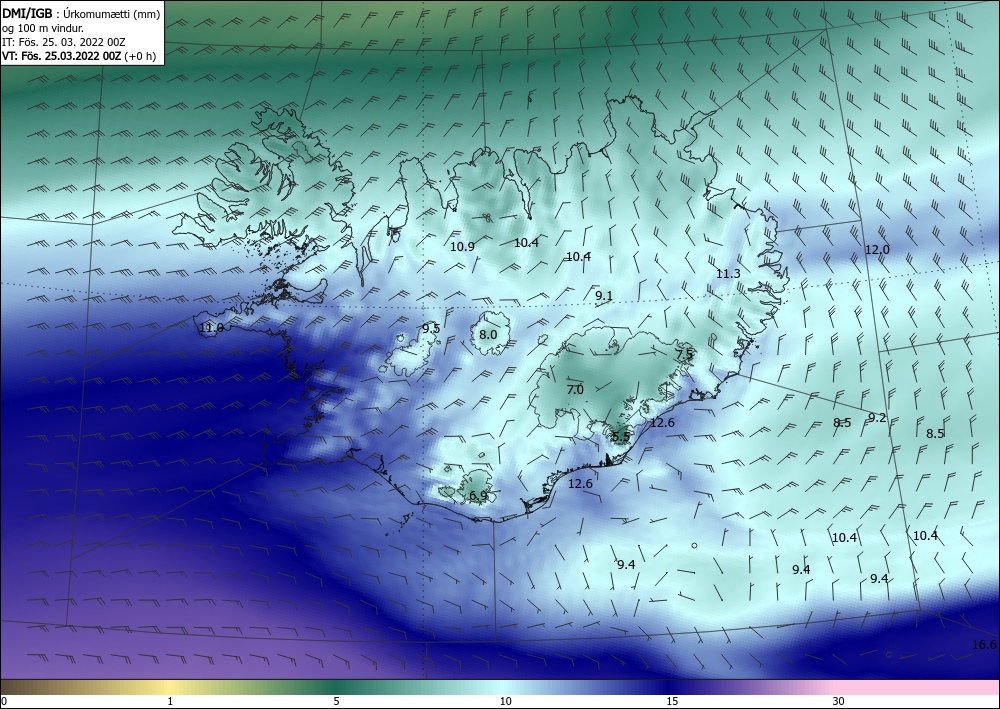
Task: Click the 'IT: Fös. 25. 03. 2022 00Z' line
Action: (x=64, y=42)
